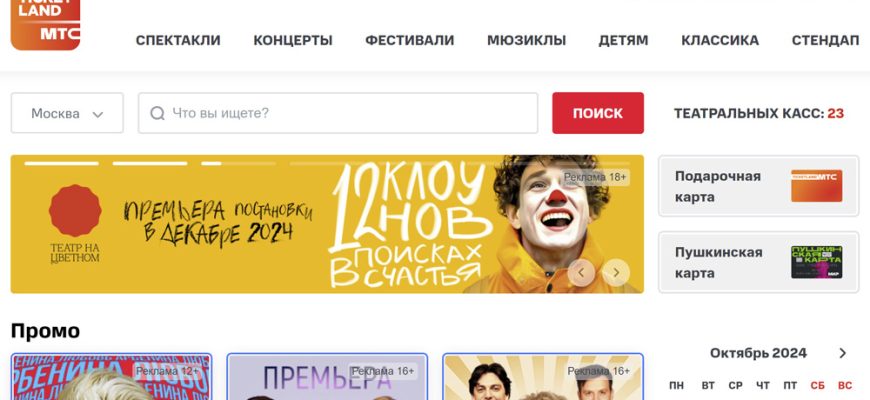Viewport: 870px width, 400px height.
Task: Click the gift card image icon
Action: (x=816, y=186)
